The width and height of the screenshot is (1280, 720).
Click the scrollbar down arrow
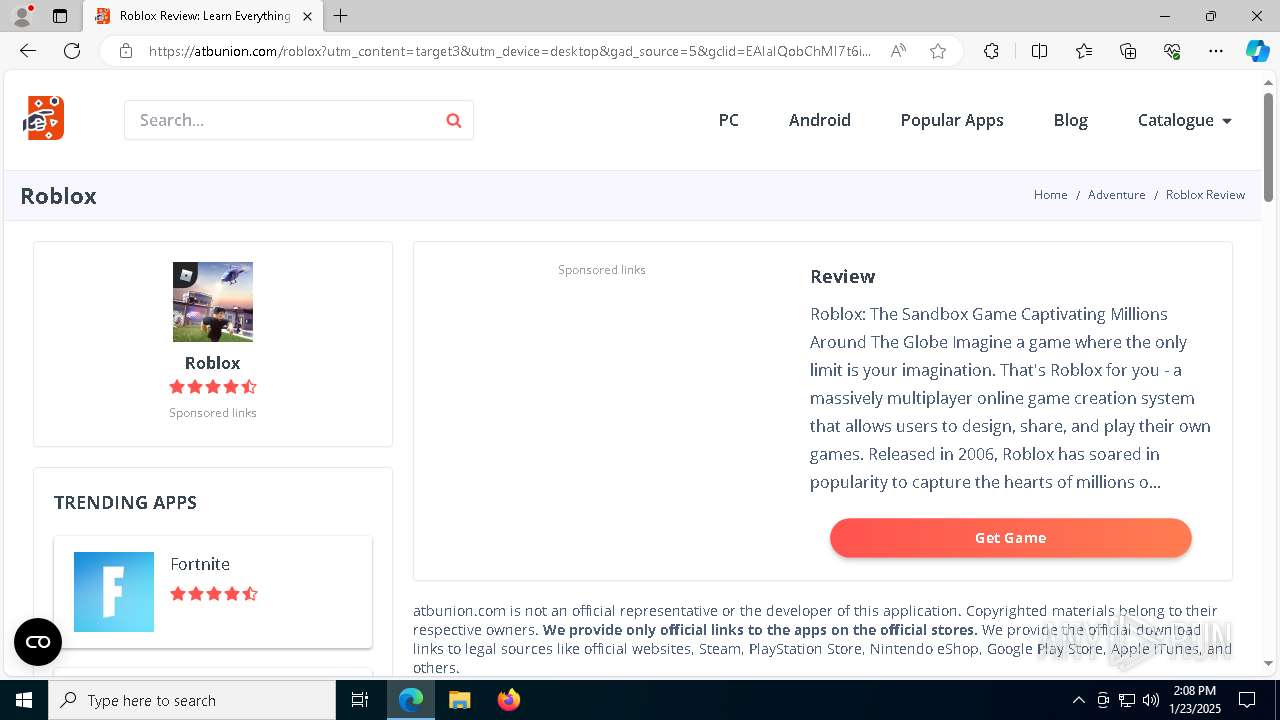point(1268,663)
